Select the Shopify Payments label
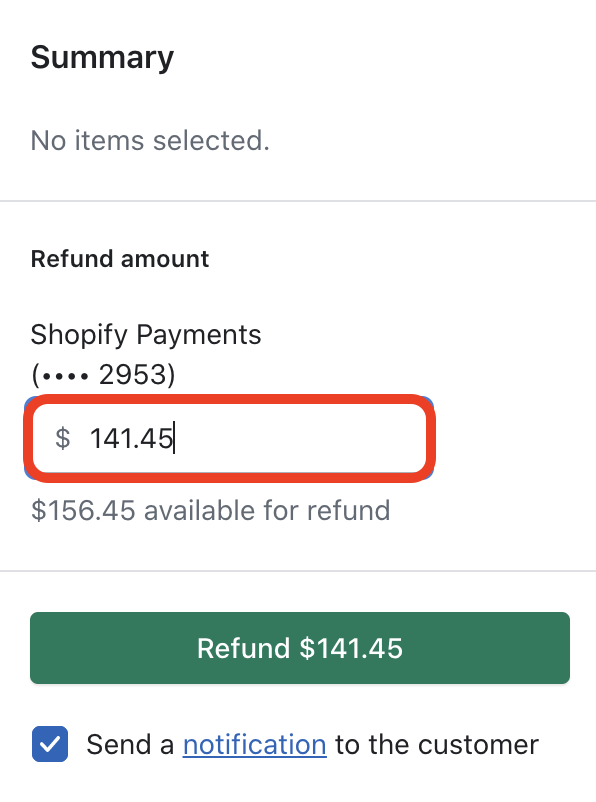This screenshot has width=596, height=802. (x=146, y=335)
